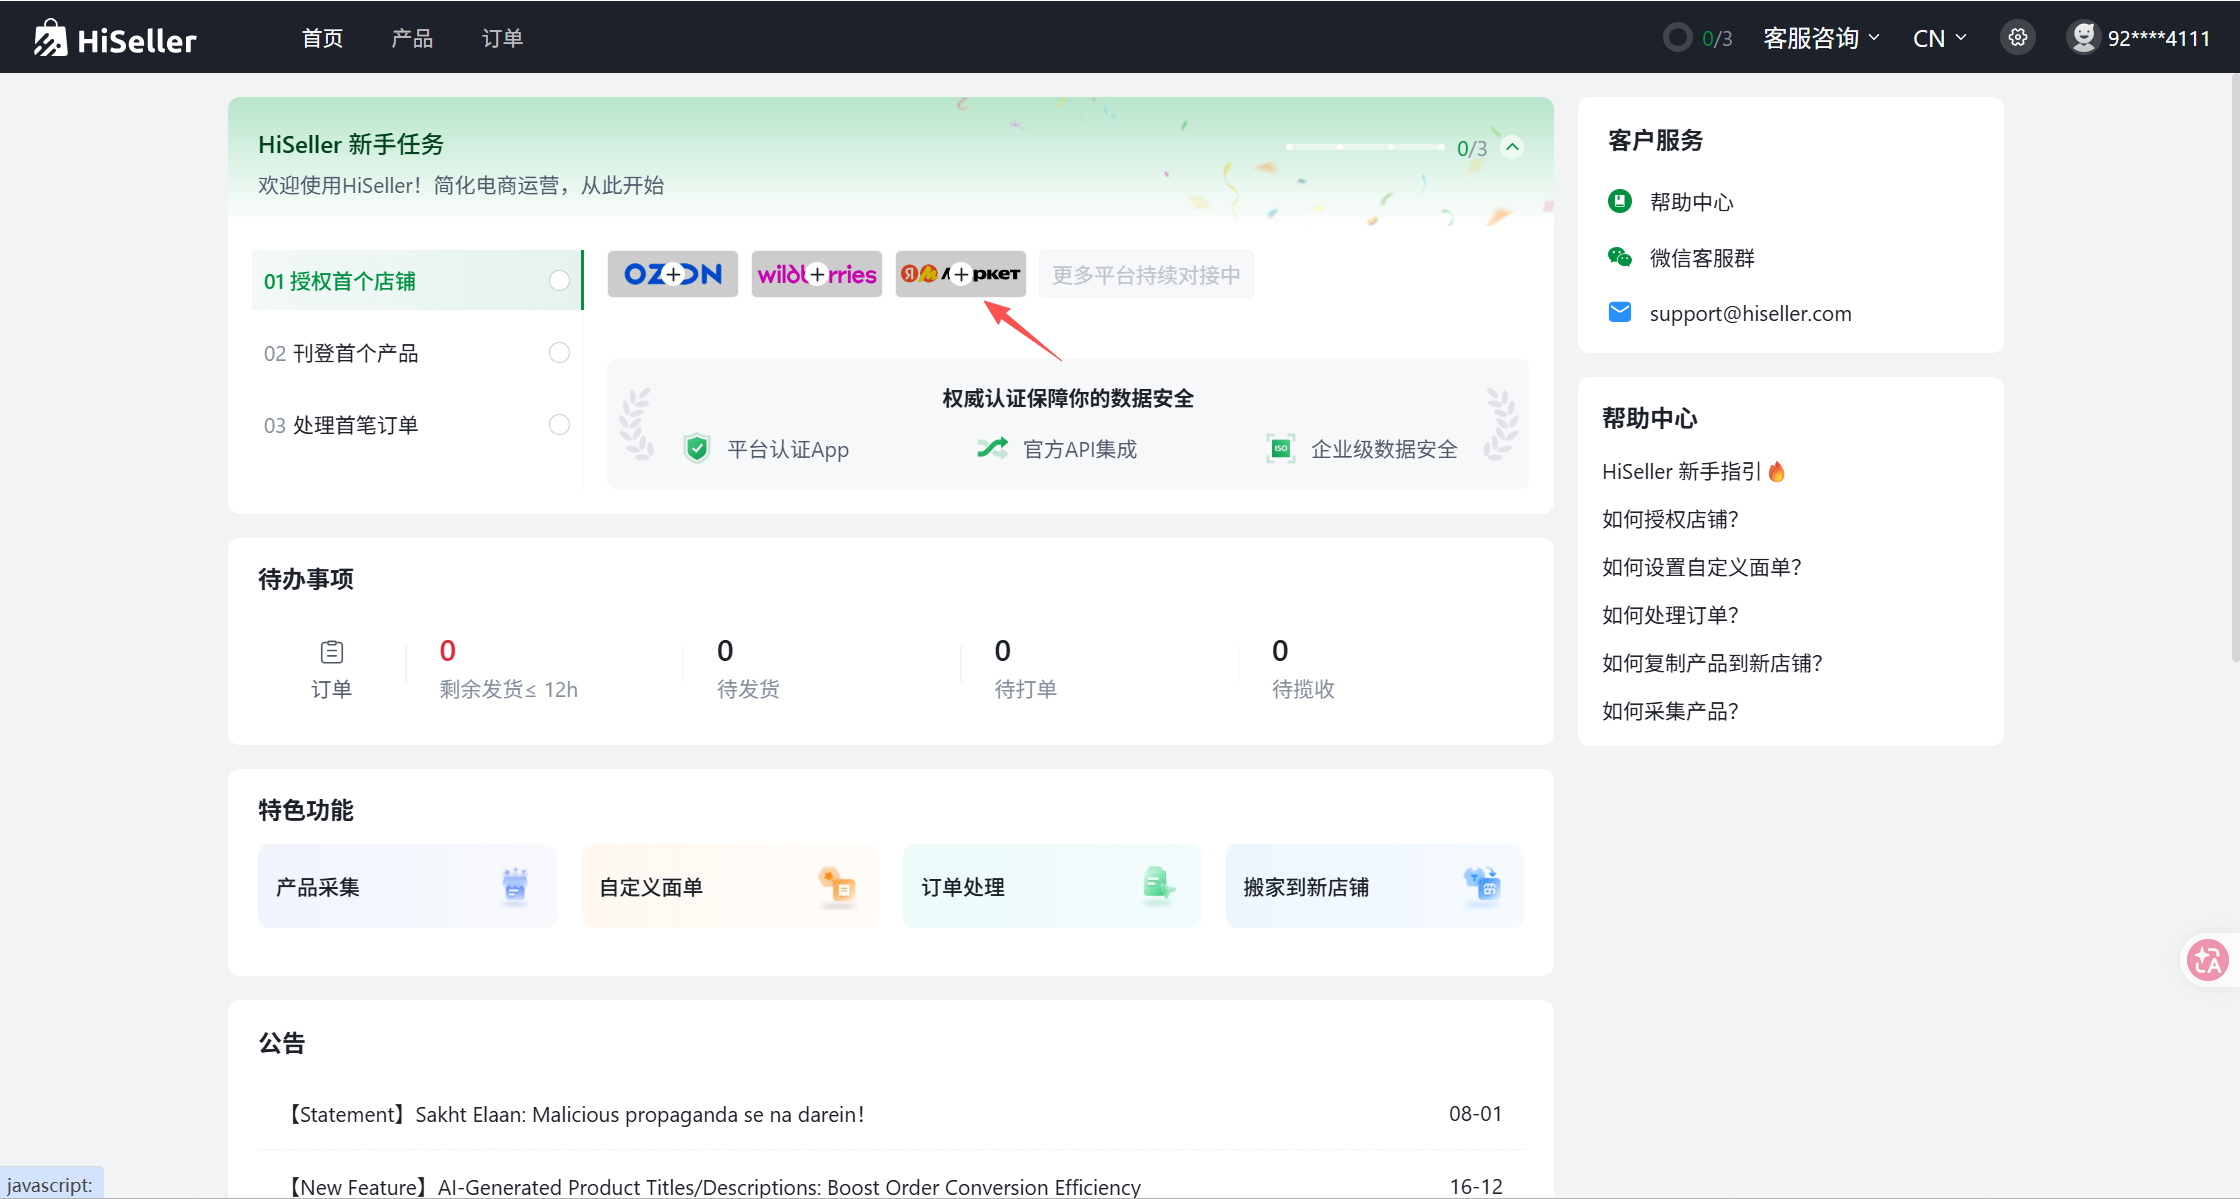Click the OZON platform authorize icon

pyautogui.click(x=672, y=274)
